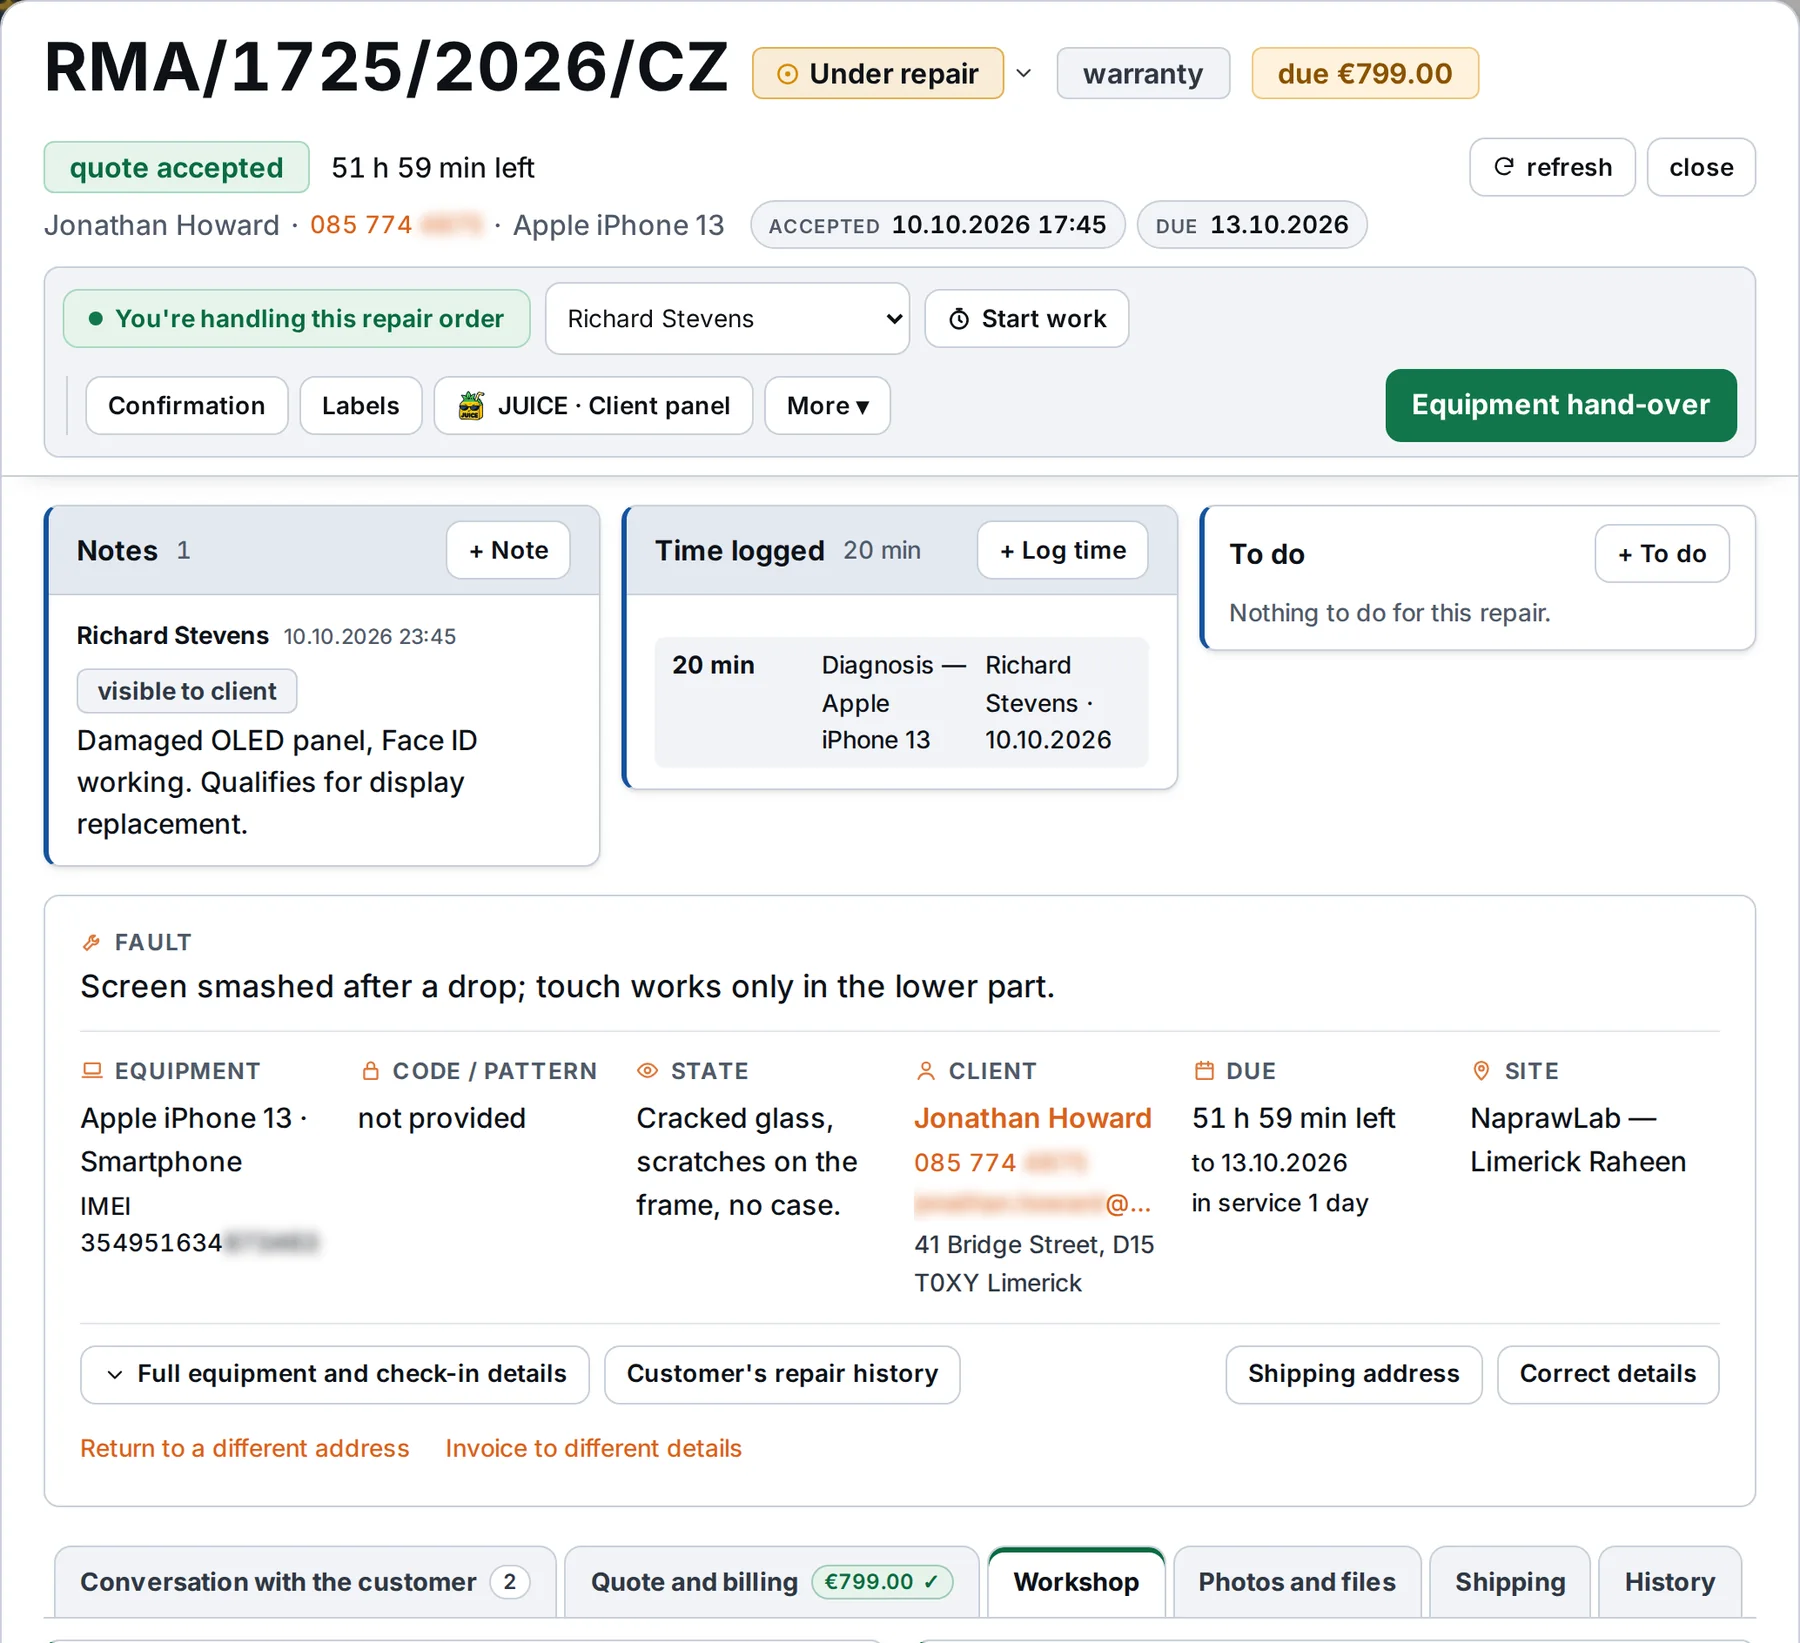This screenshot has width=1800, height=1643.
Task: Click the 51 h 59 min left header text
Action: 433,167
